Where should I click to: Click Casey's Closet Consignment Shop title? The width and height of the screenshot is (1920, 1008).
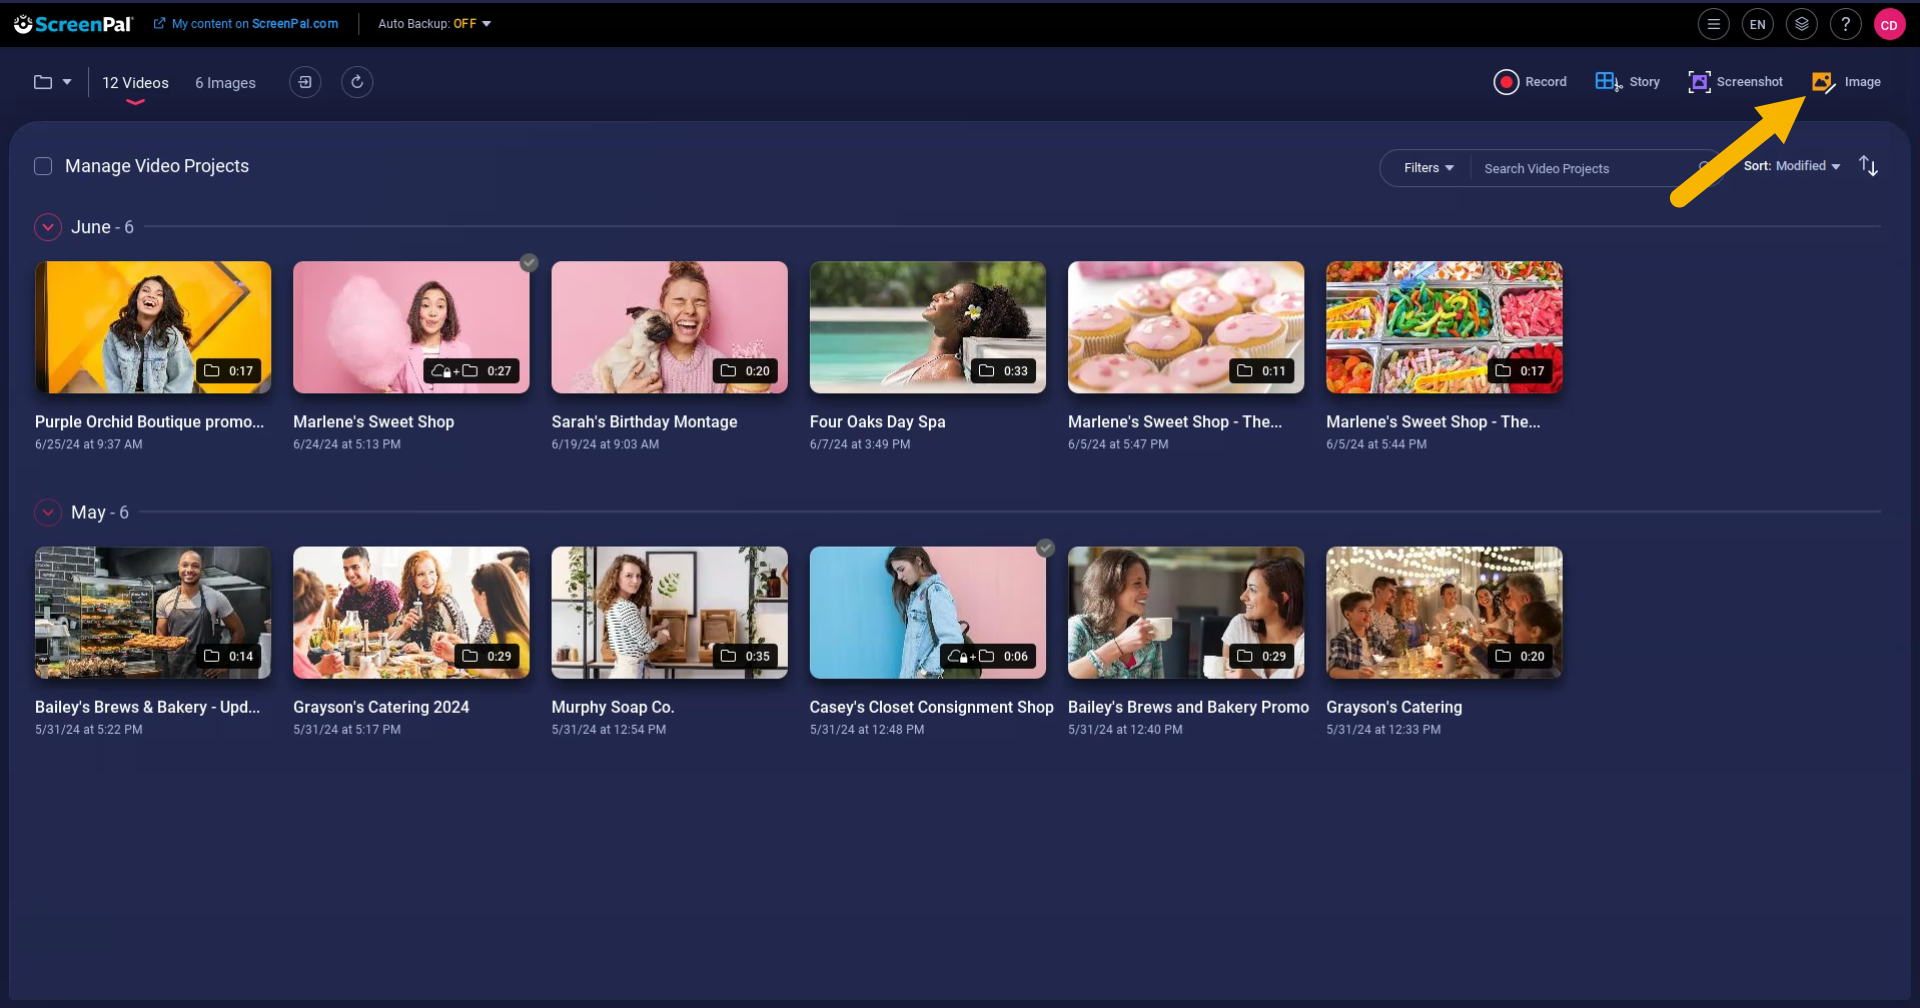click(x=931, y=707)
